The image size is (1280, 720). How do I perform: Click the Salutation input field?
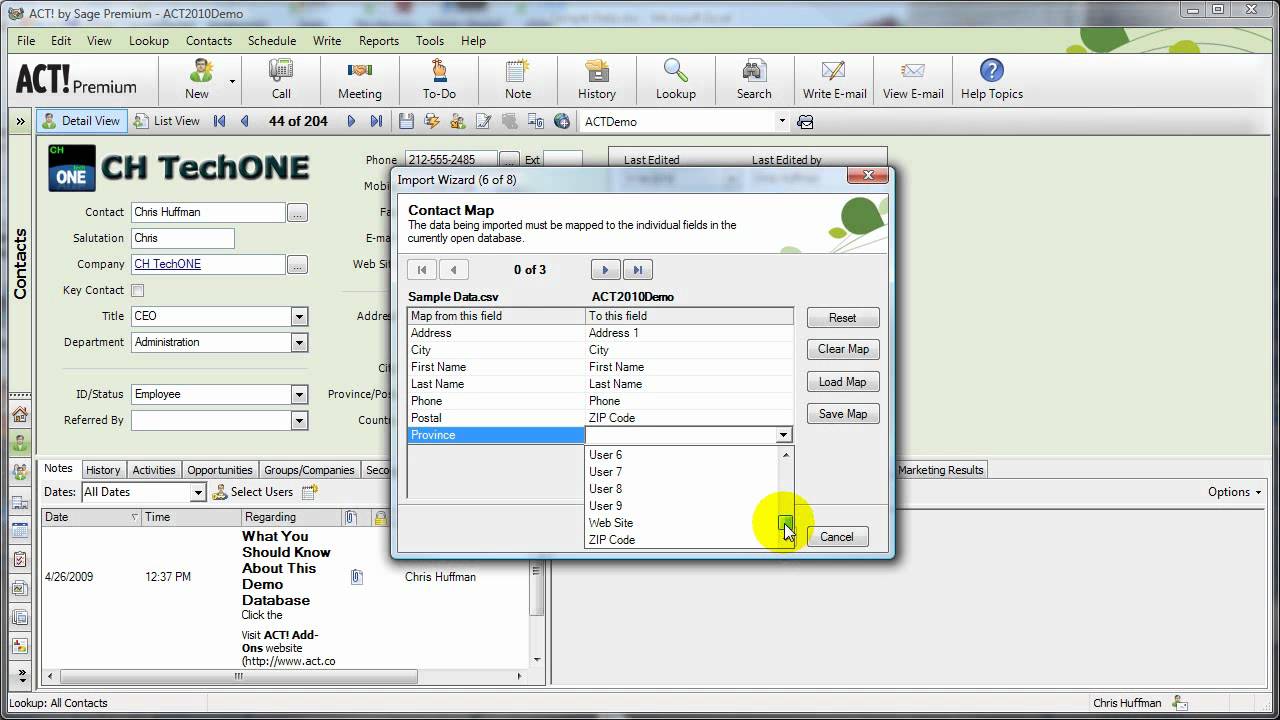pos(183,238)
